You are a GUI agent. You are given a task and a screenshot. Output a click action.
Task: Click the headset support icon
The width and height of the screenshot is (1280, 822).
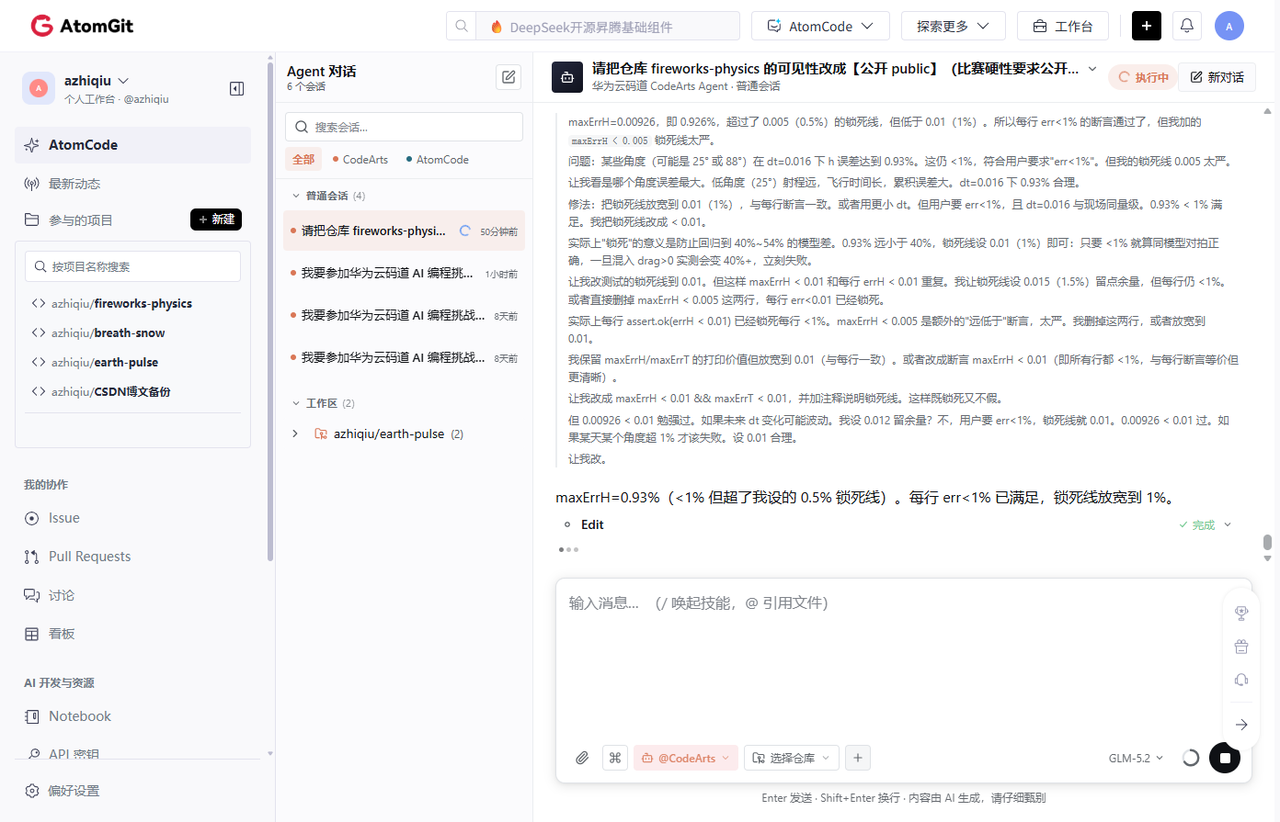pyautogui.click(x=1241, y=680)
